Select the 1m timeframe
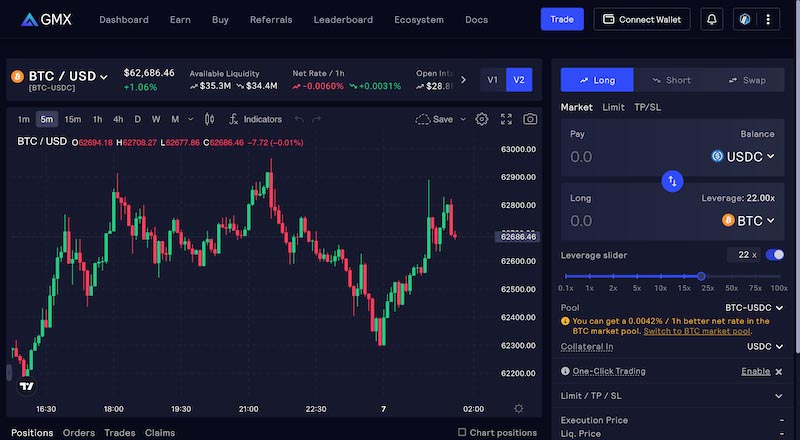The width and height of the screenshot is (800, 440). click(x=23, y=119)
